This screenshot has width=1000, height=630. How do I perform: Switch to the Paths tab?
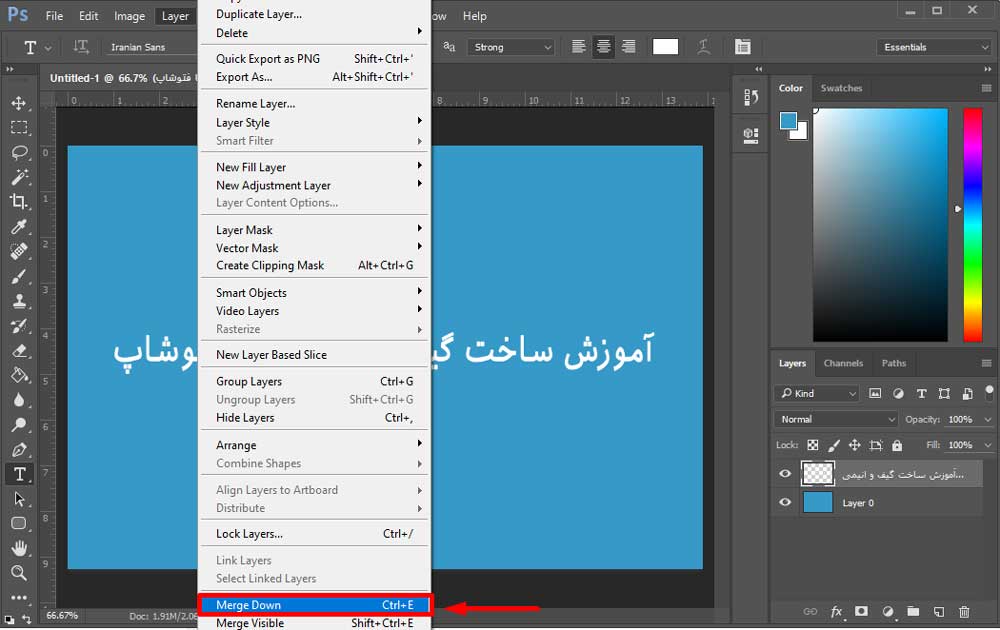[893, 363]
